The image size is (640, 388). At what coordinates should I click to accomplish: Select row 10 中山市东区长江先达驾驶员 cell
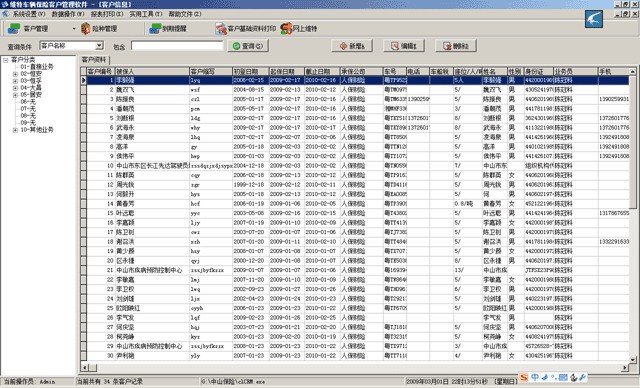coord(152,166)
